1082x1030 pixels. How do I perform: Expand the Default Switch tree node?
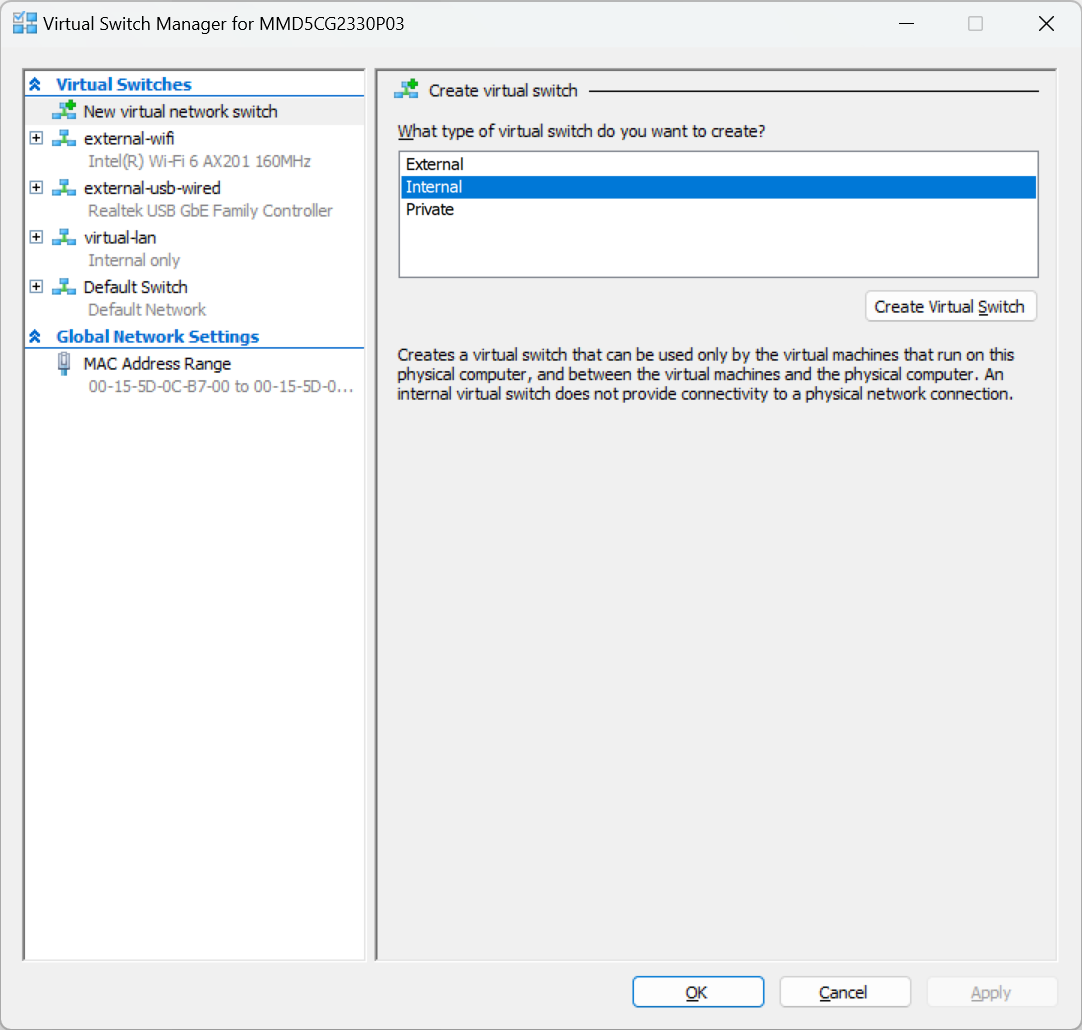tap(37, 287)
